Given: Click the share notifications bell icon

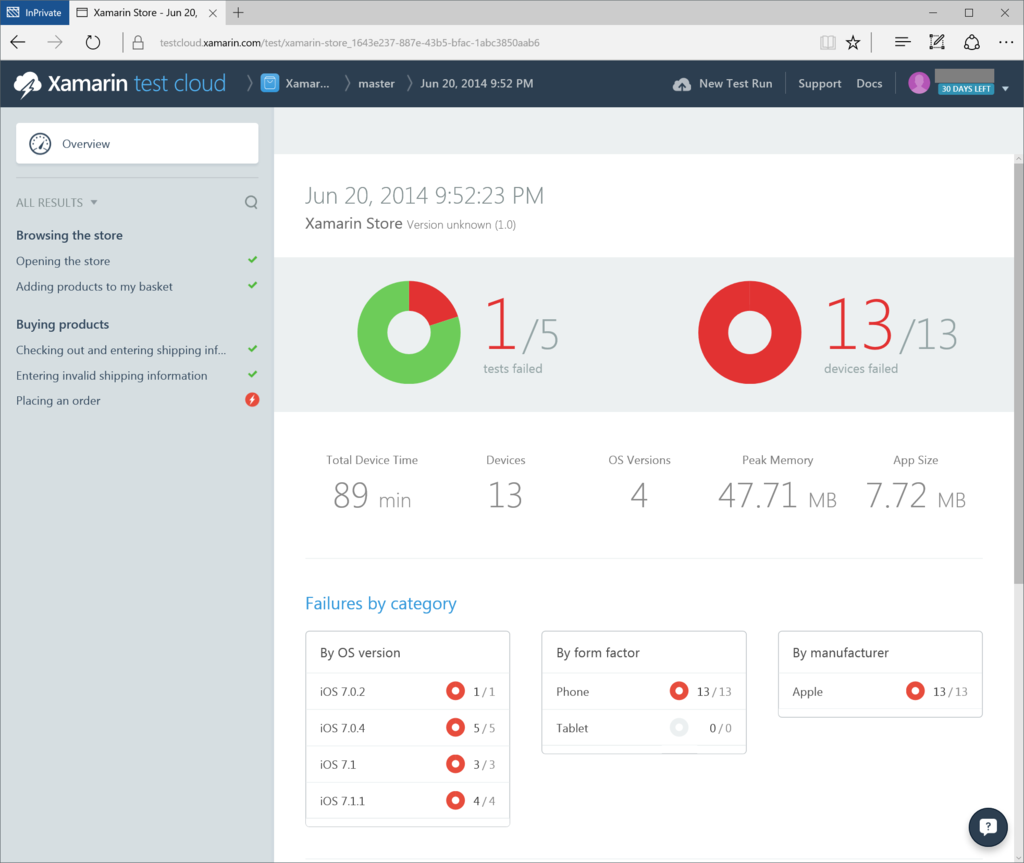Looking at the screenshot, I should click(x=972, y=42).
